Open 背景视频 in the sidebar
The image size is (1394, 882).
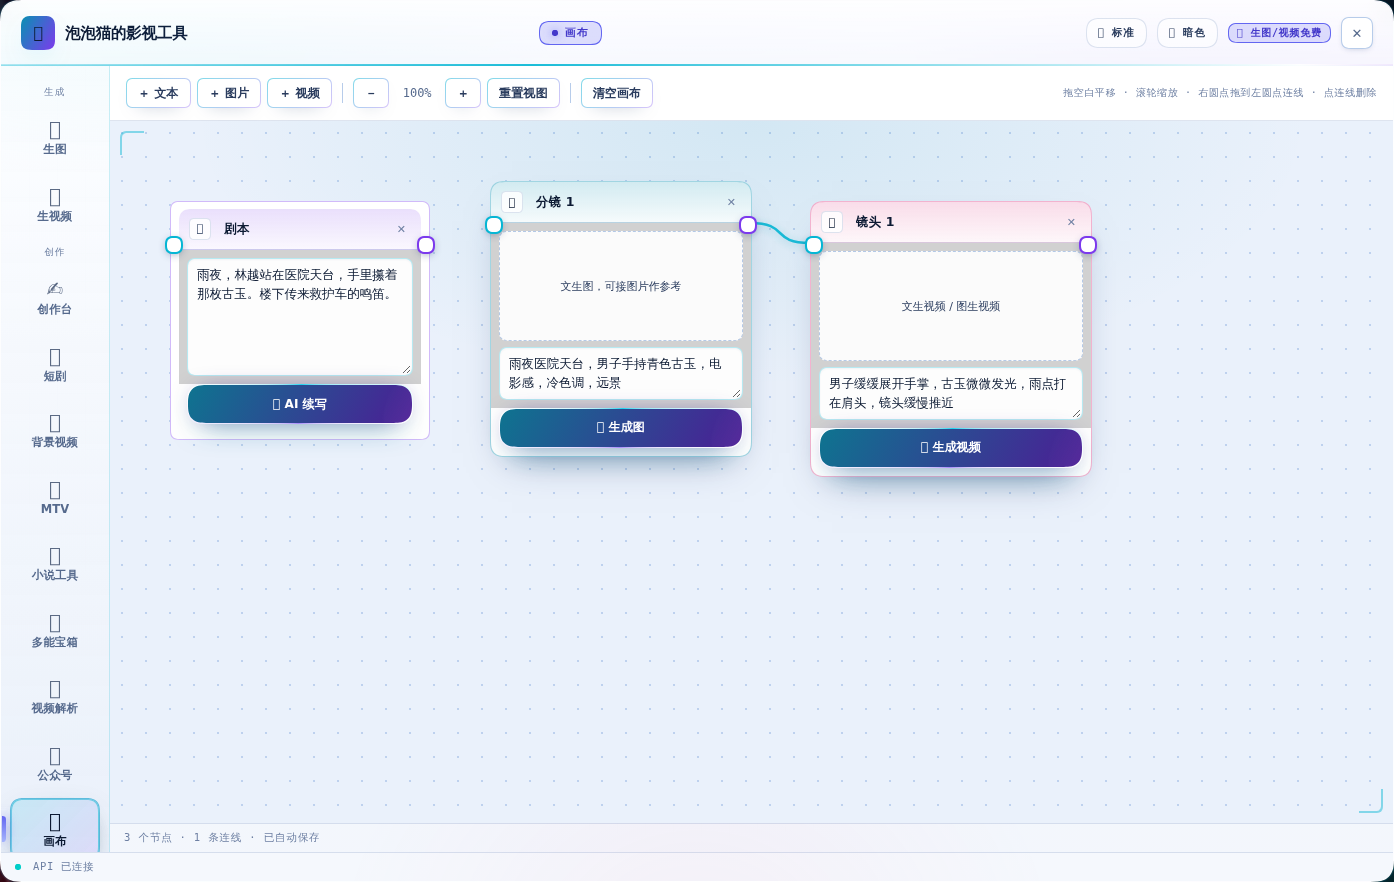point(55,431)
